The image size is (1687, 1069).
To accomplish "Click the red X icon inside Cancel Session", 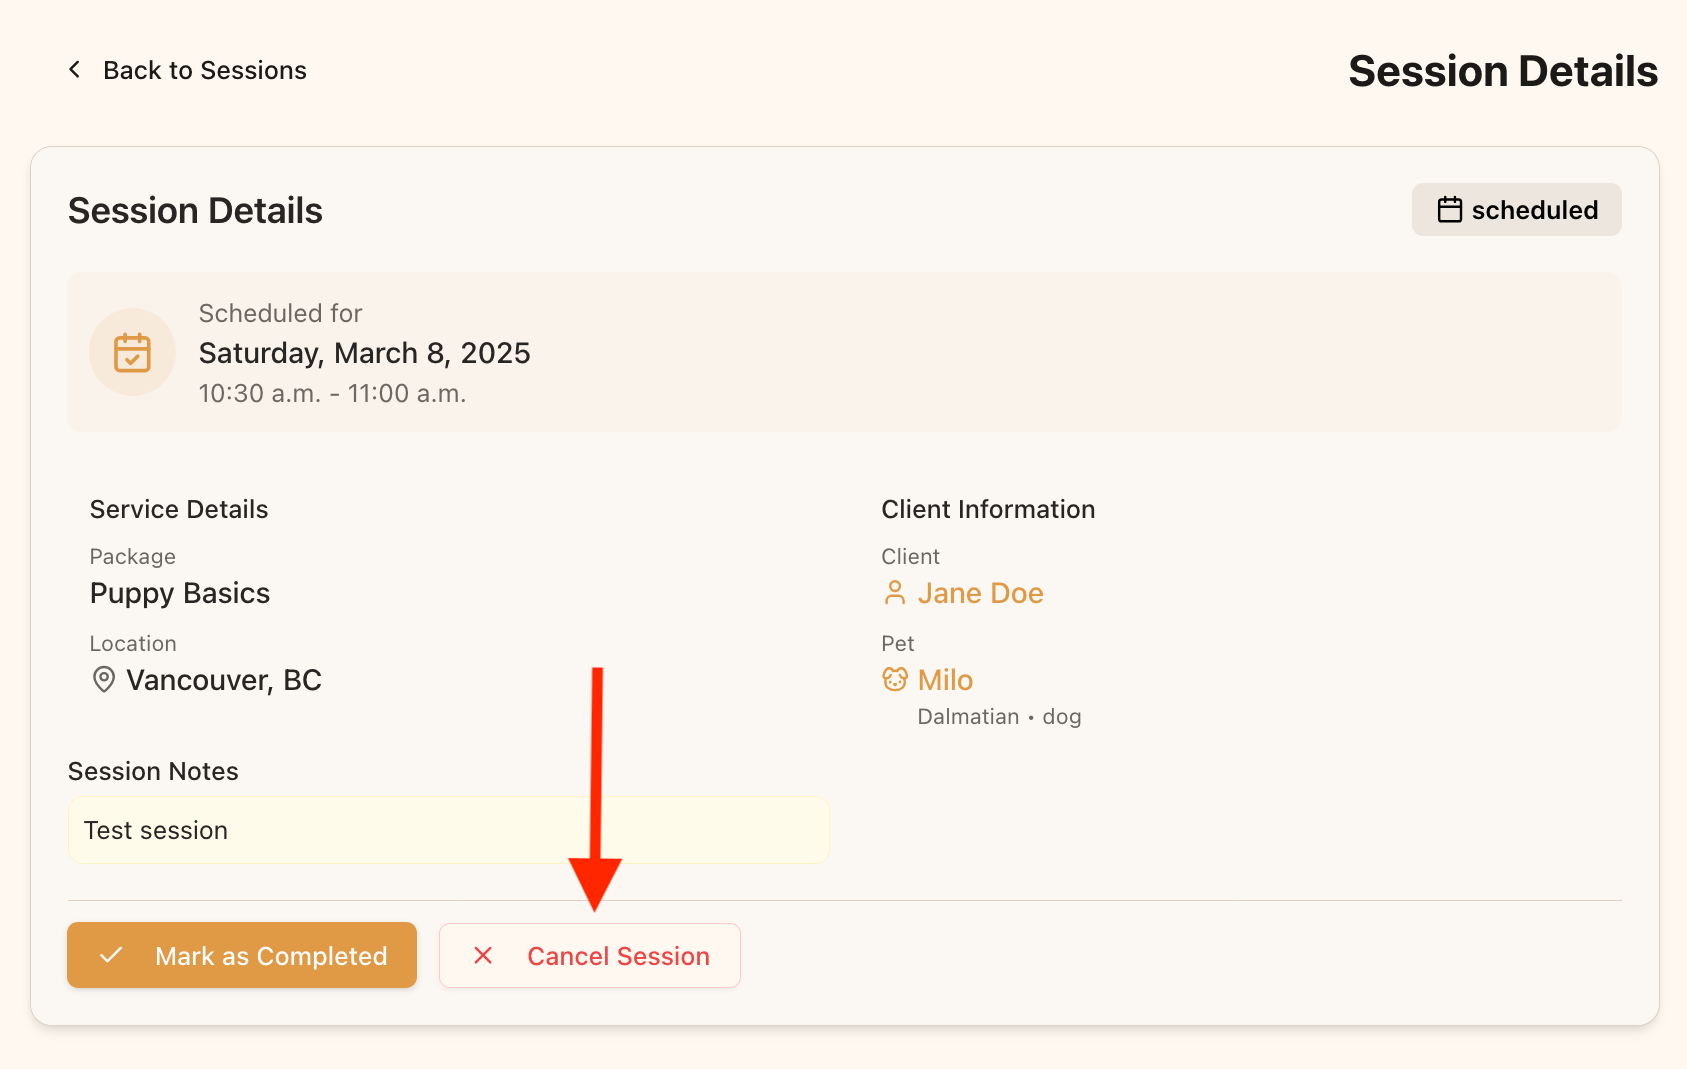I will 483,955.
